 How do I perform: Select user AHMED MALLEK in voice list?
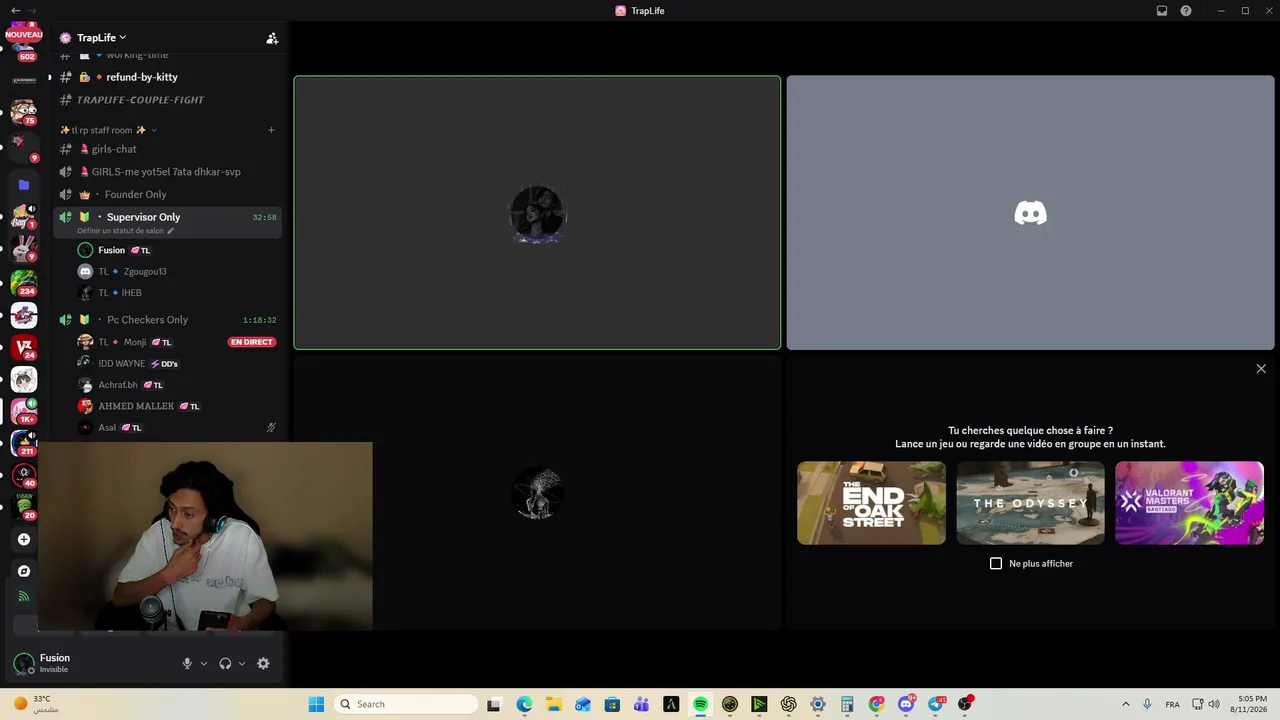click(136, 407)
